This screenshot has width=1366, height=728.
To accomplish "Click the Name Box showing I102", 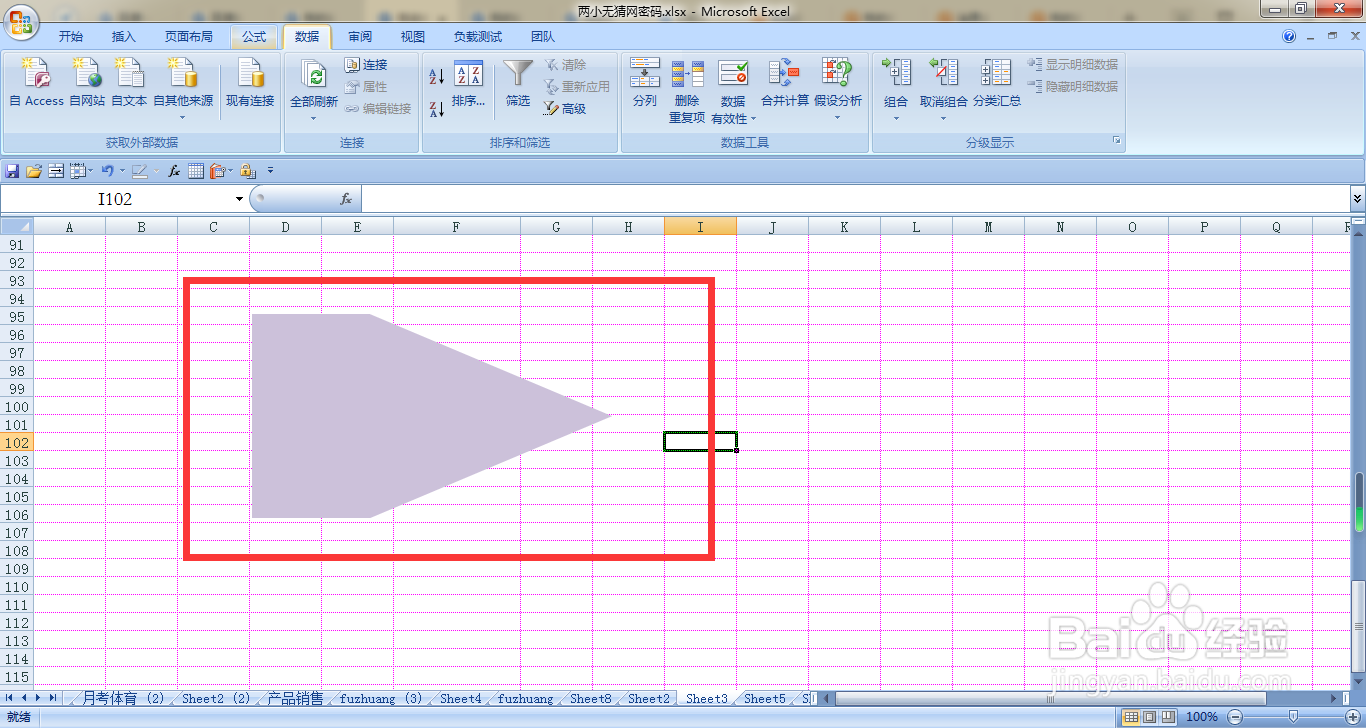I will coord(116,199).
